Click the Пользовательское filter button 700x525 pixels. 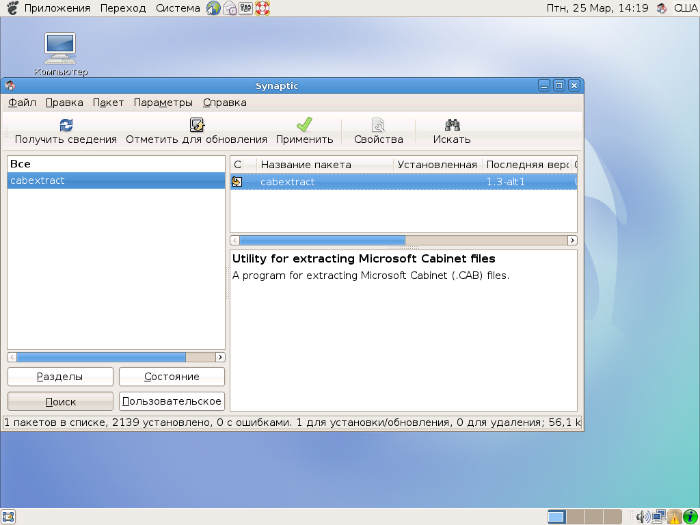pyautogui.click(x=172, y=401)
